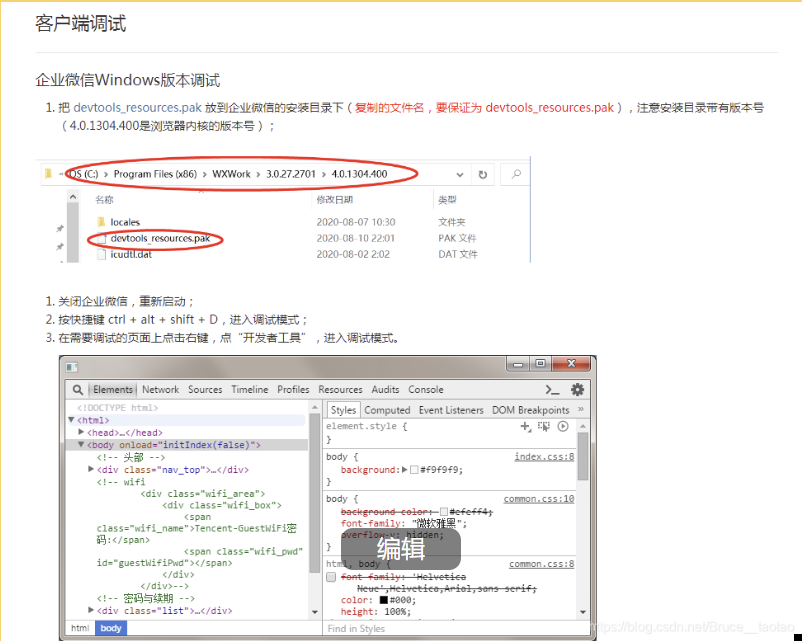Image resolution: width=802 pixels, height=641 pixels.
Task: Expand the head node
Action: point(81,432)
